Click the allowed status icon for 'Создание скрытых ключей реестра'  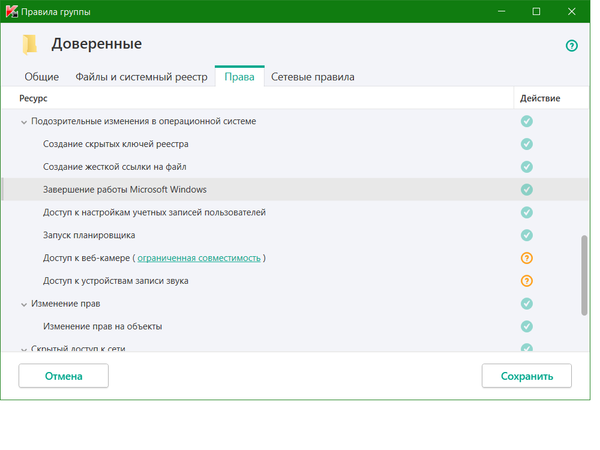pos(526,144)
